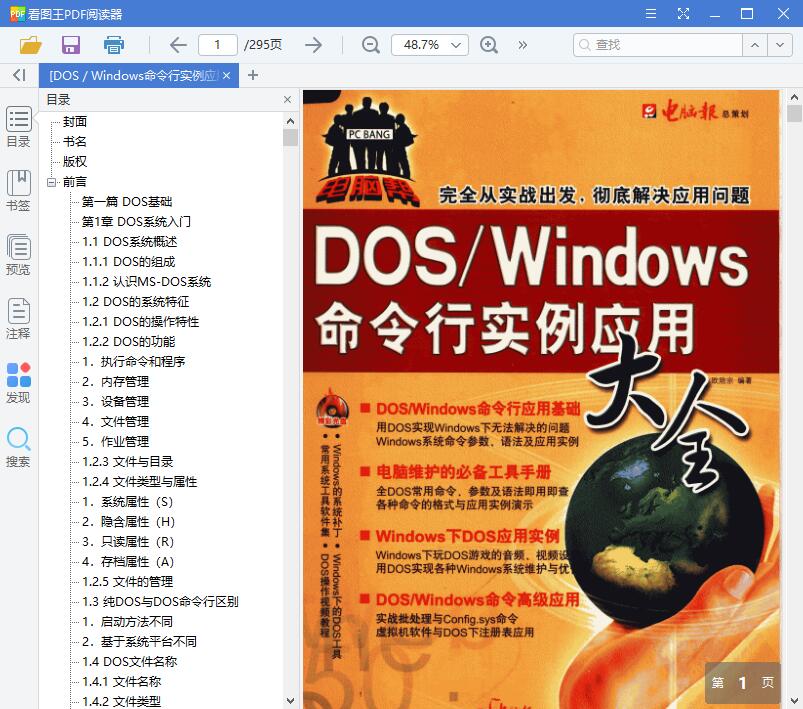
Task: Find previous match with the up chevron
Action: point(755,45)
